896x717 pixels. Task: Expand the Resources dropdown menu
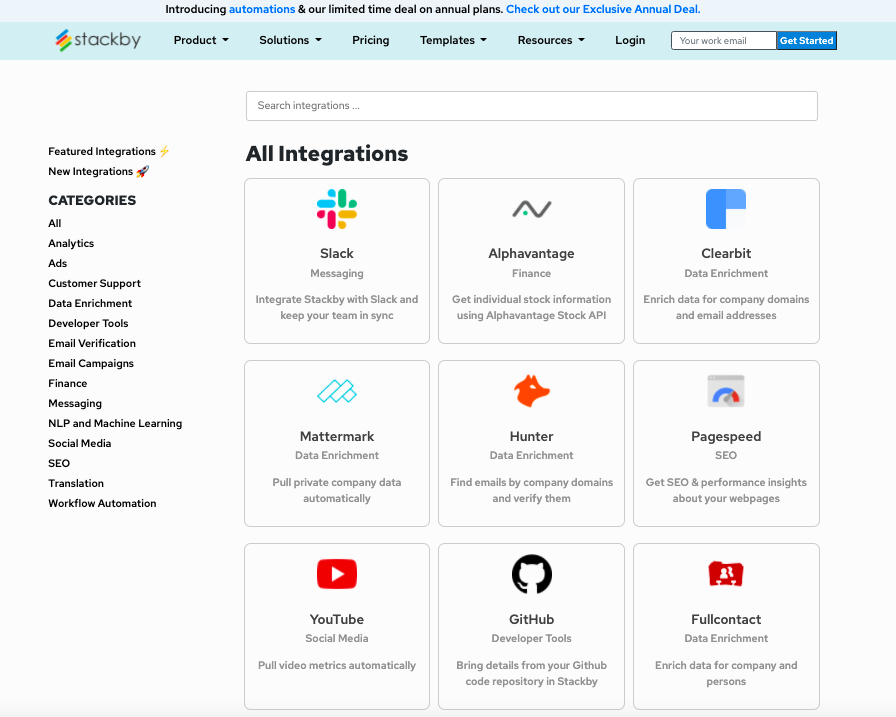551,40
